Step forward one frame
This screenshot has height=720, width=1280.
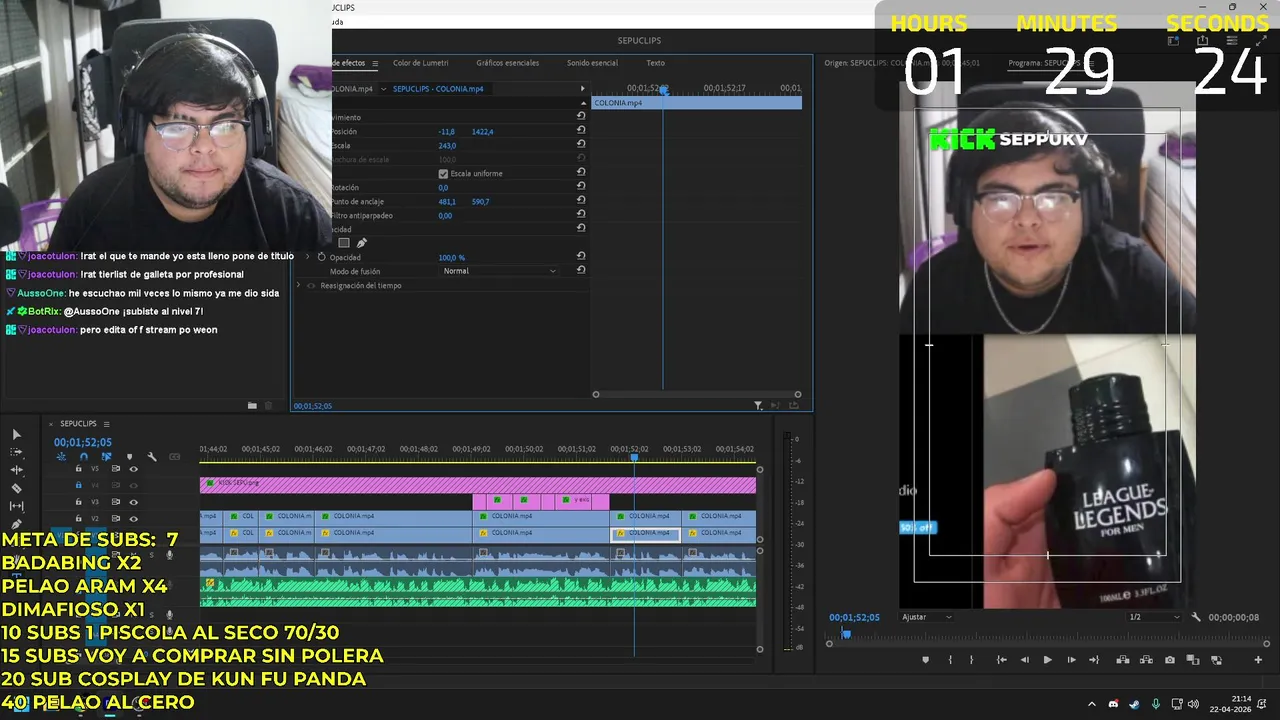(1071, 660)
